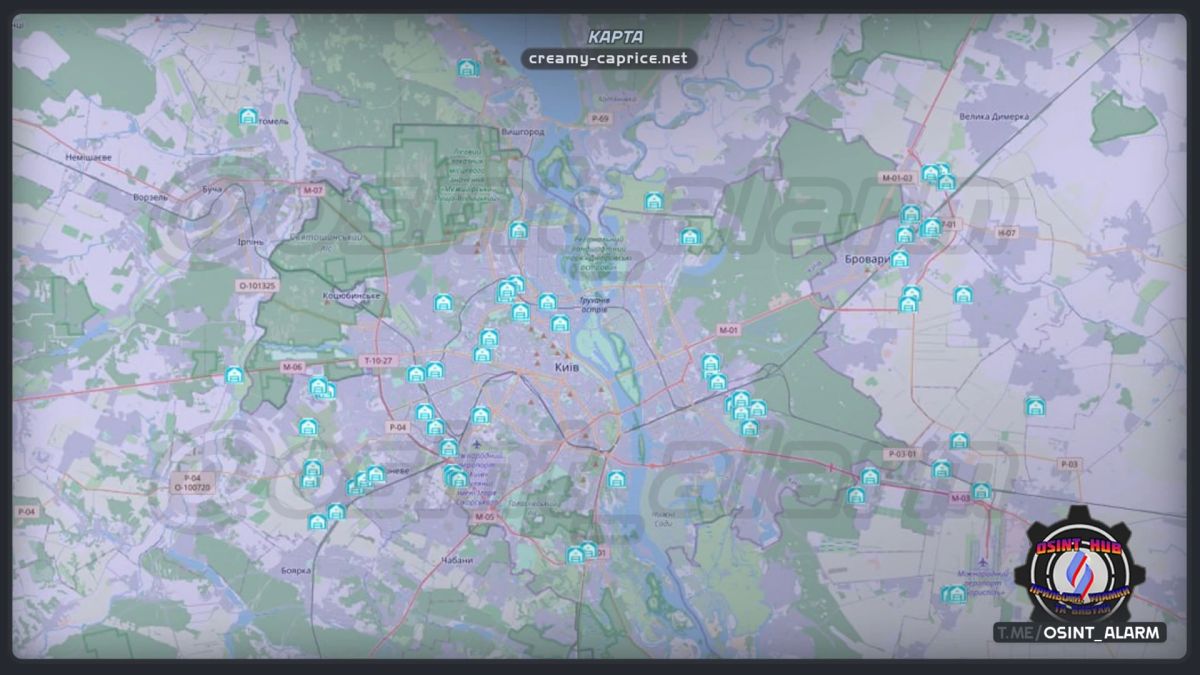Viewport: 1200px width, 675px height.
Task: Click the Київ city label
Action: tap(567, 369)
